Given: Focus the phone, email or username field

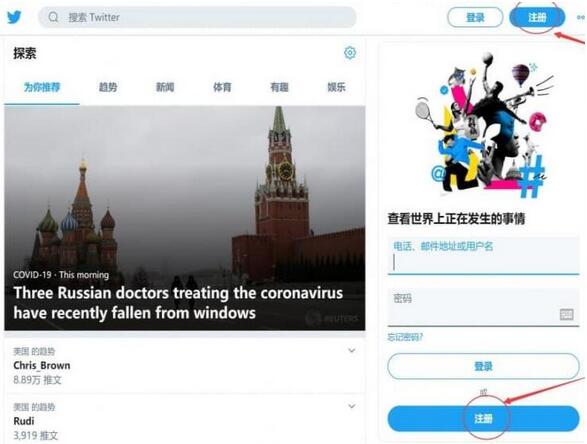Looking at the screenshot, I should click(483, 256).
